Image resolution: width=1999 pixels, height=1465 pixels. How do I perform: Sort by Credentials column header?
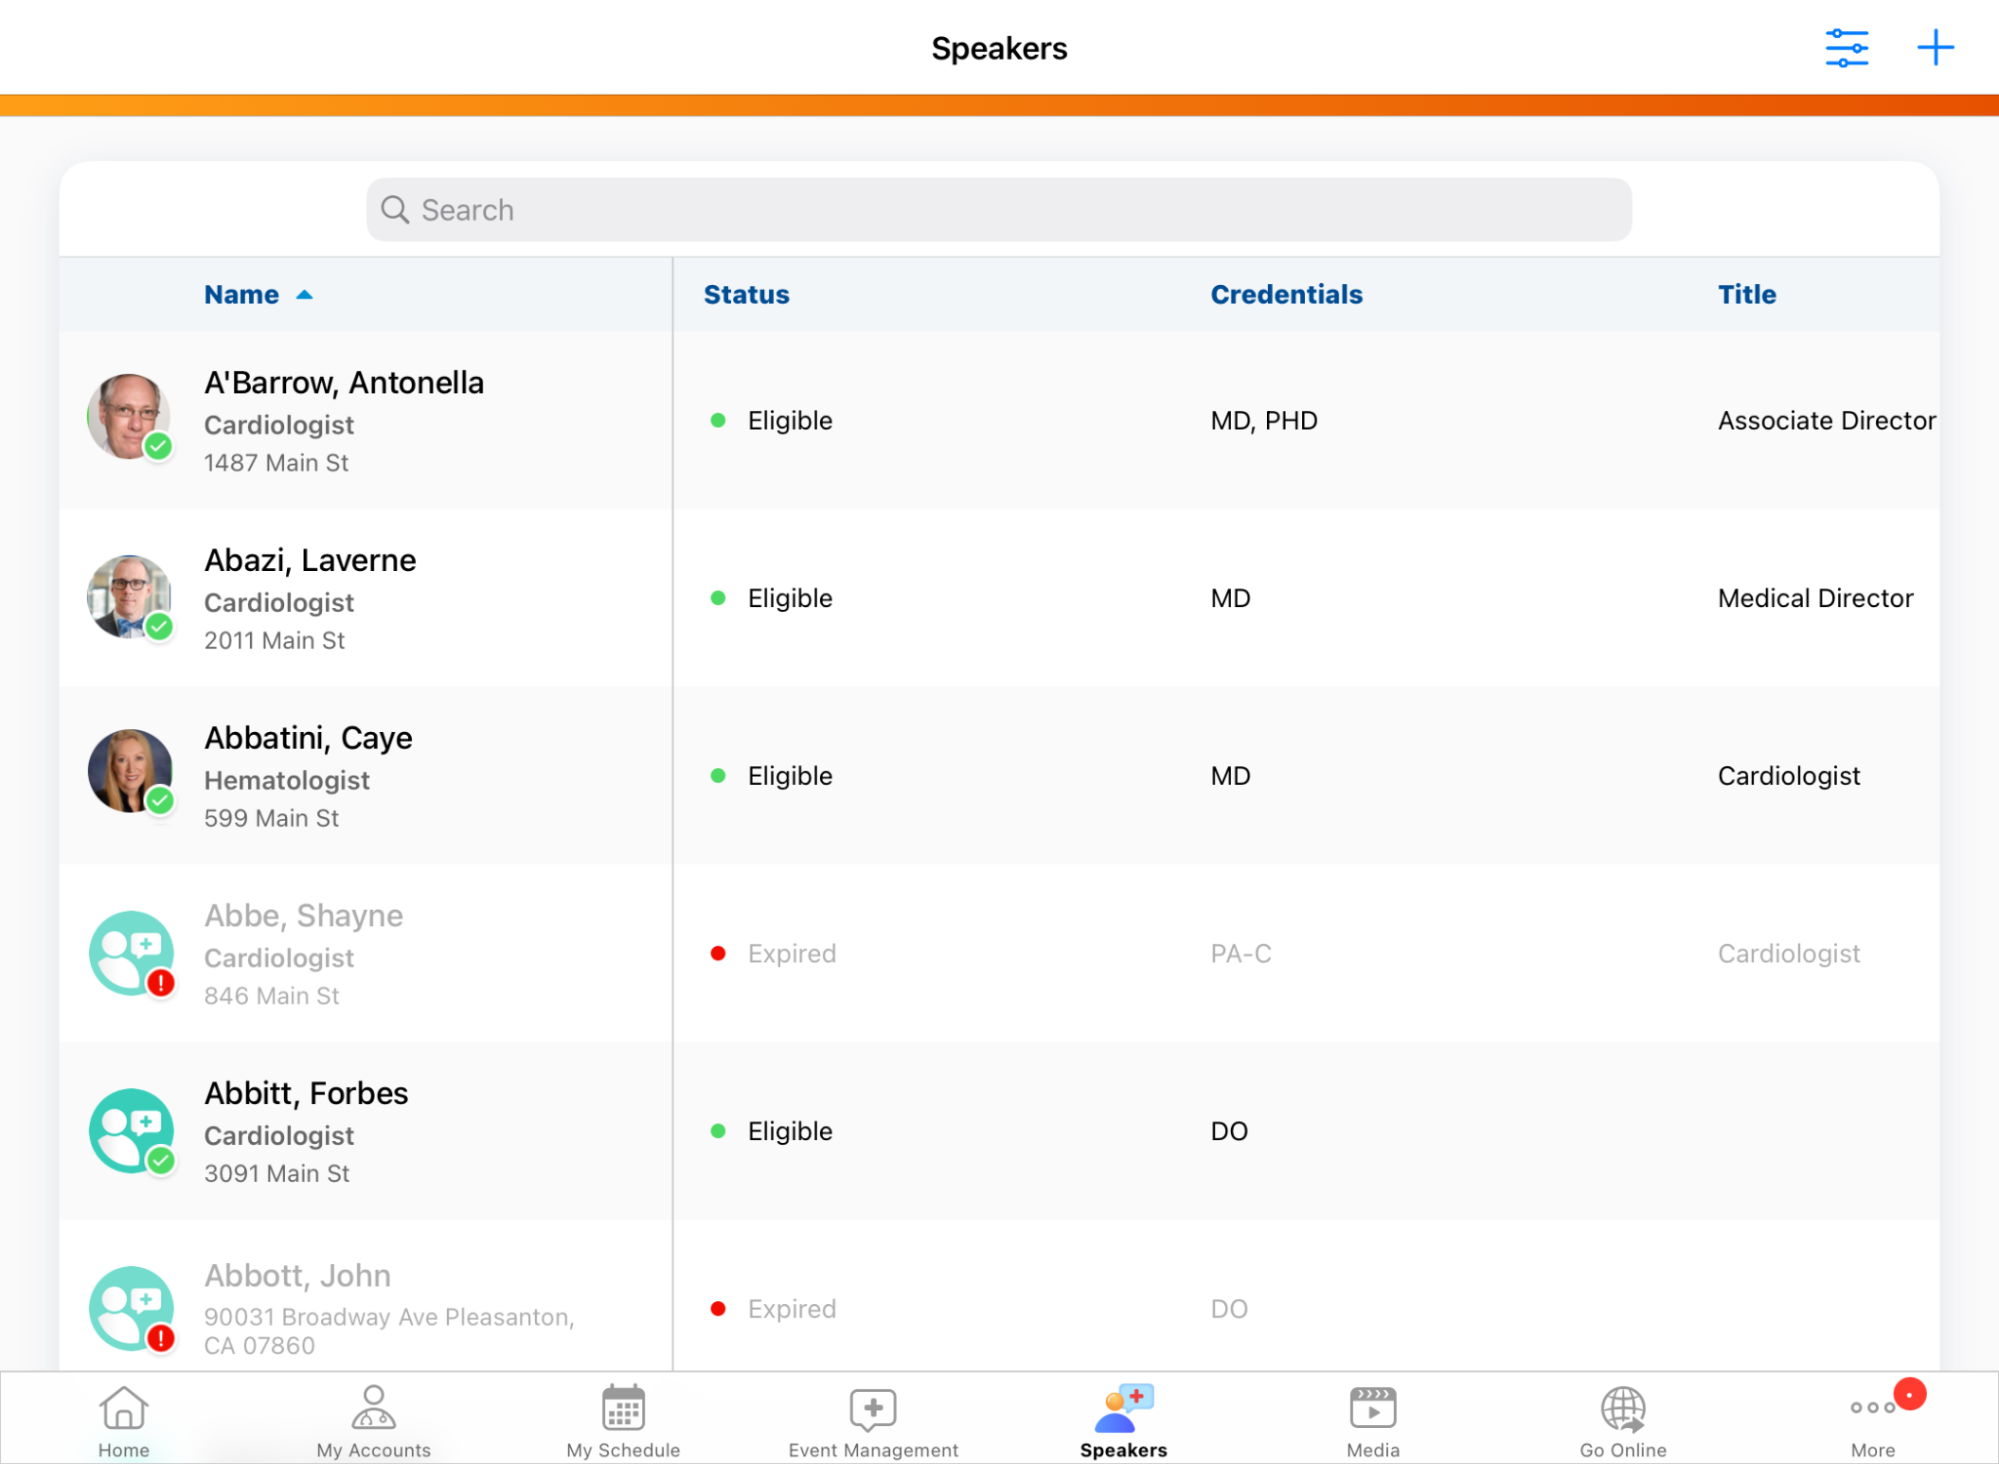(x=1286, y=295)
